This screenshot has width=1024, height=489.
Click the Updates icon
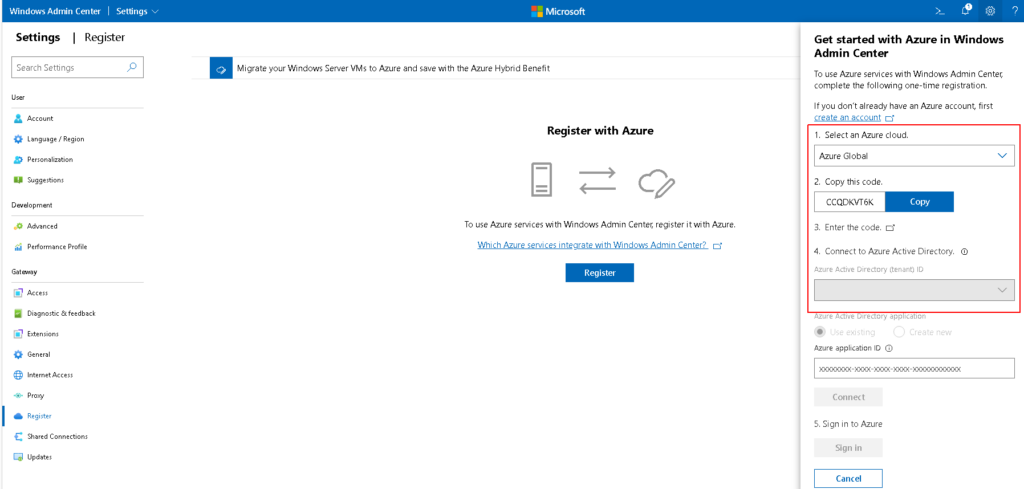point(18,457)
